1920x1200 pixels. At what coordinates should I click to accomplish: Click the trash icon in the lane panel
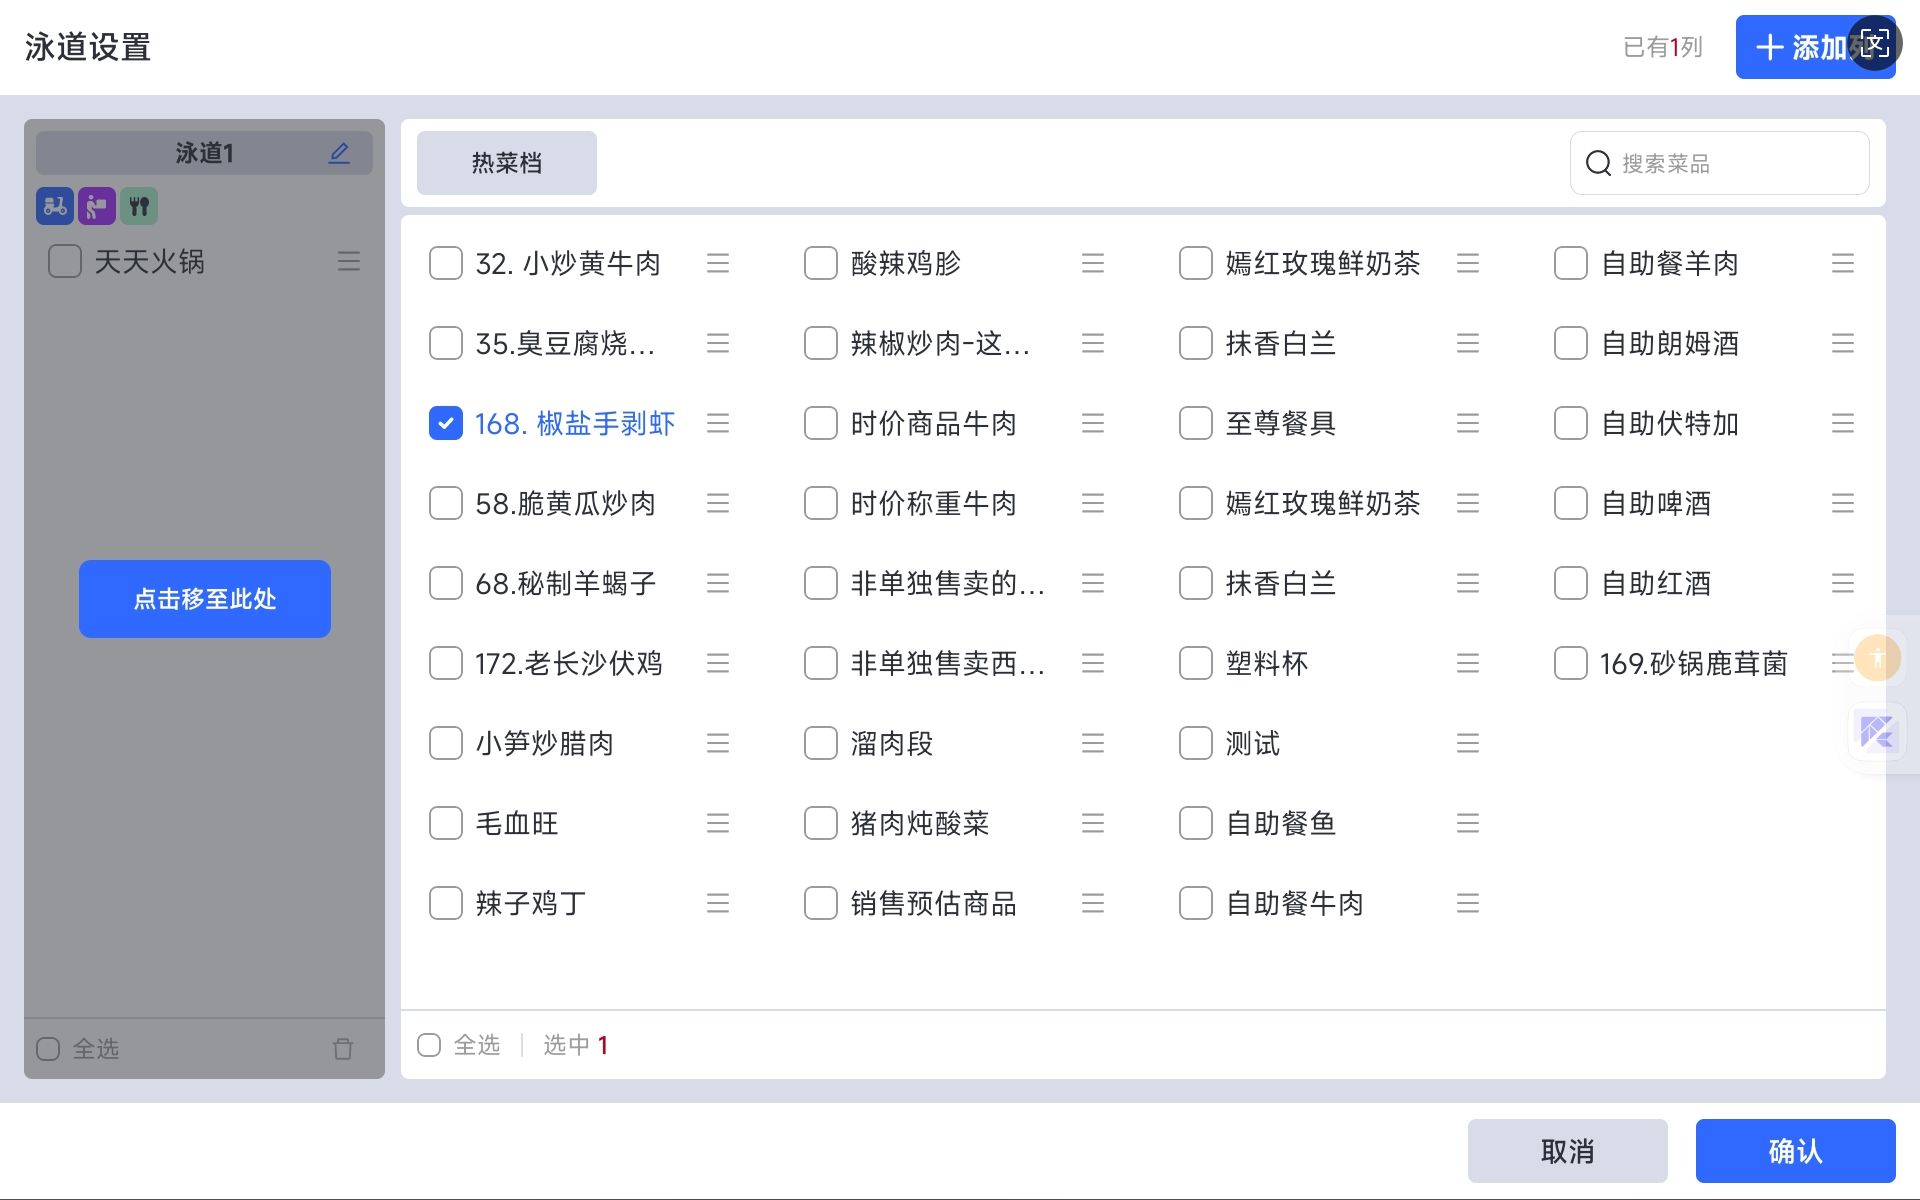coord(343,1048)
